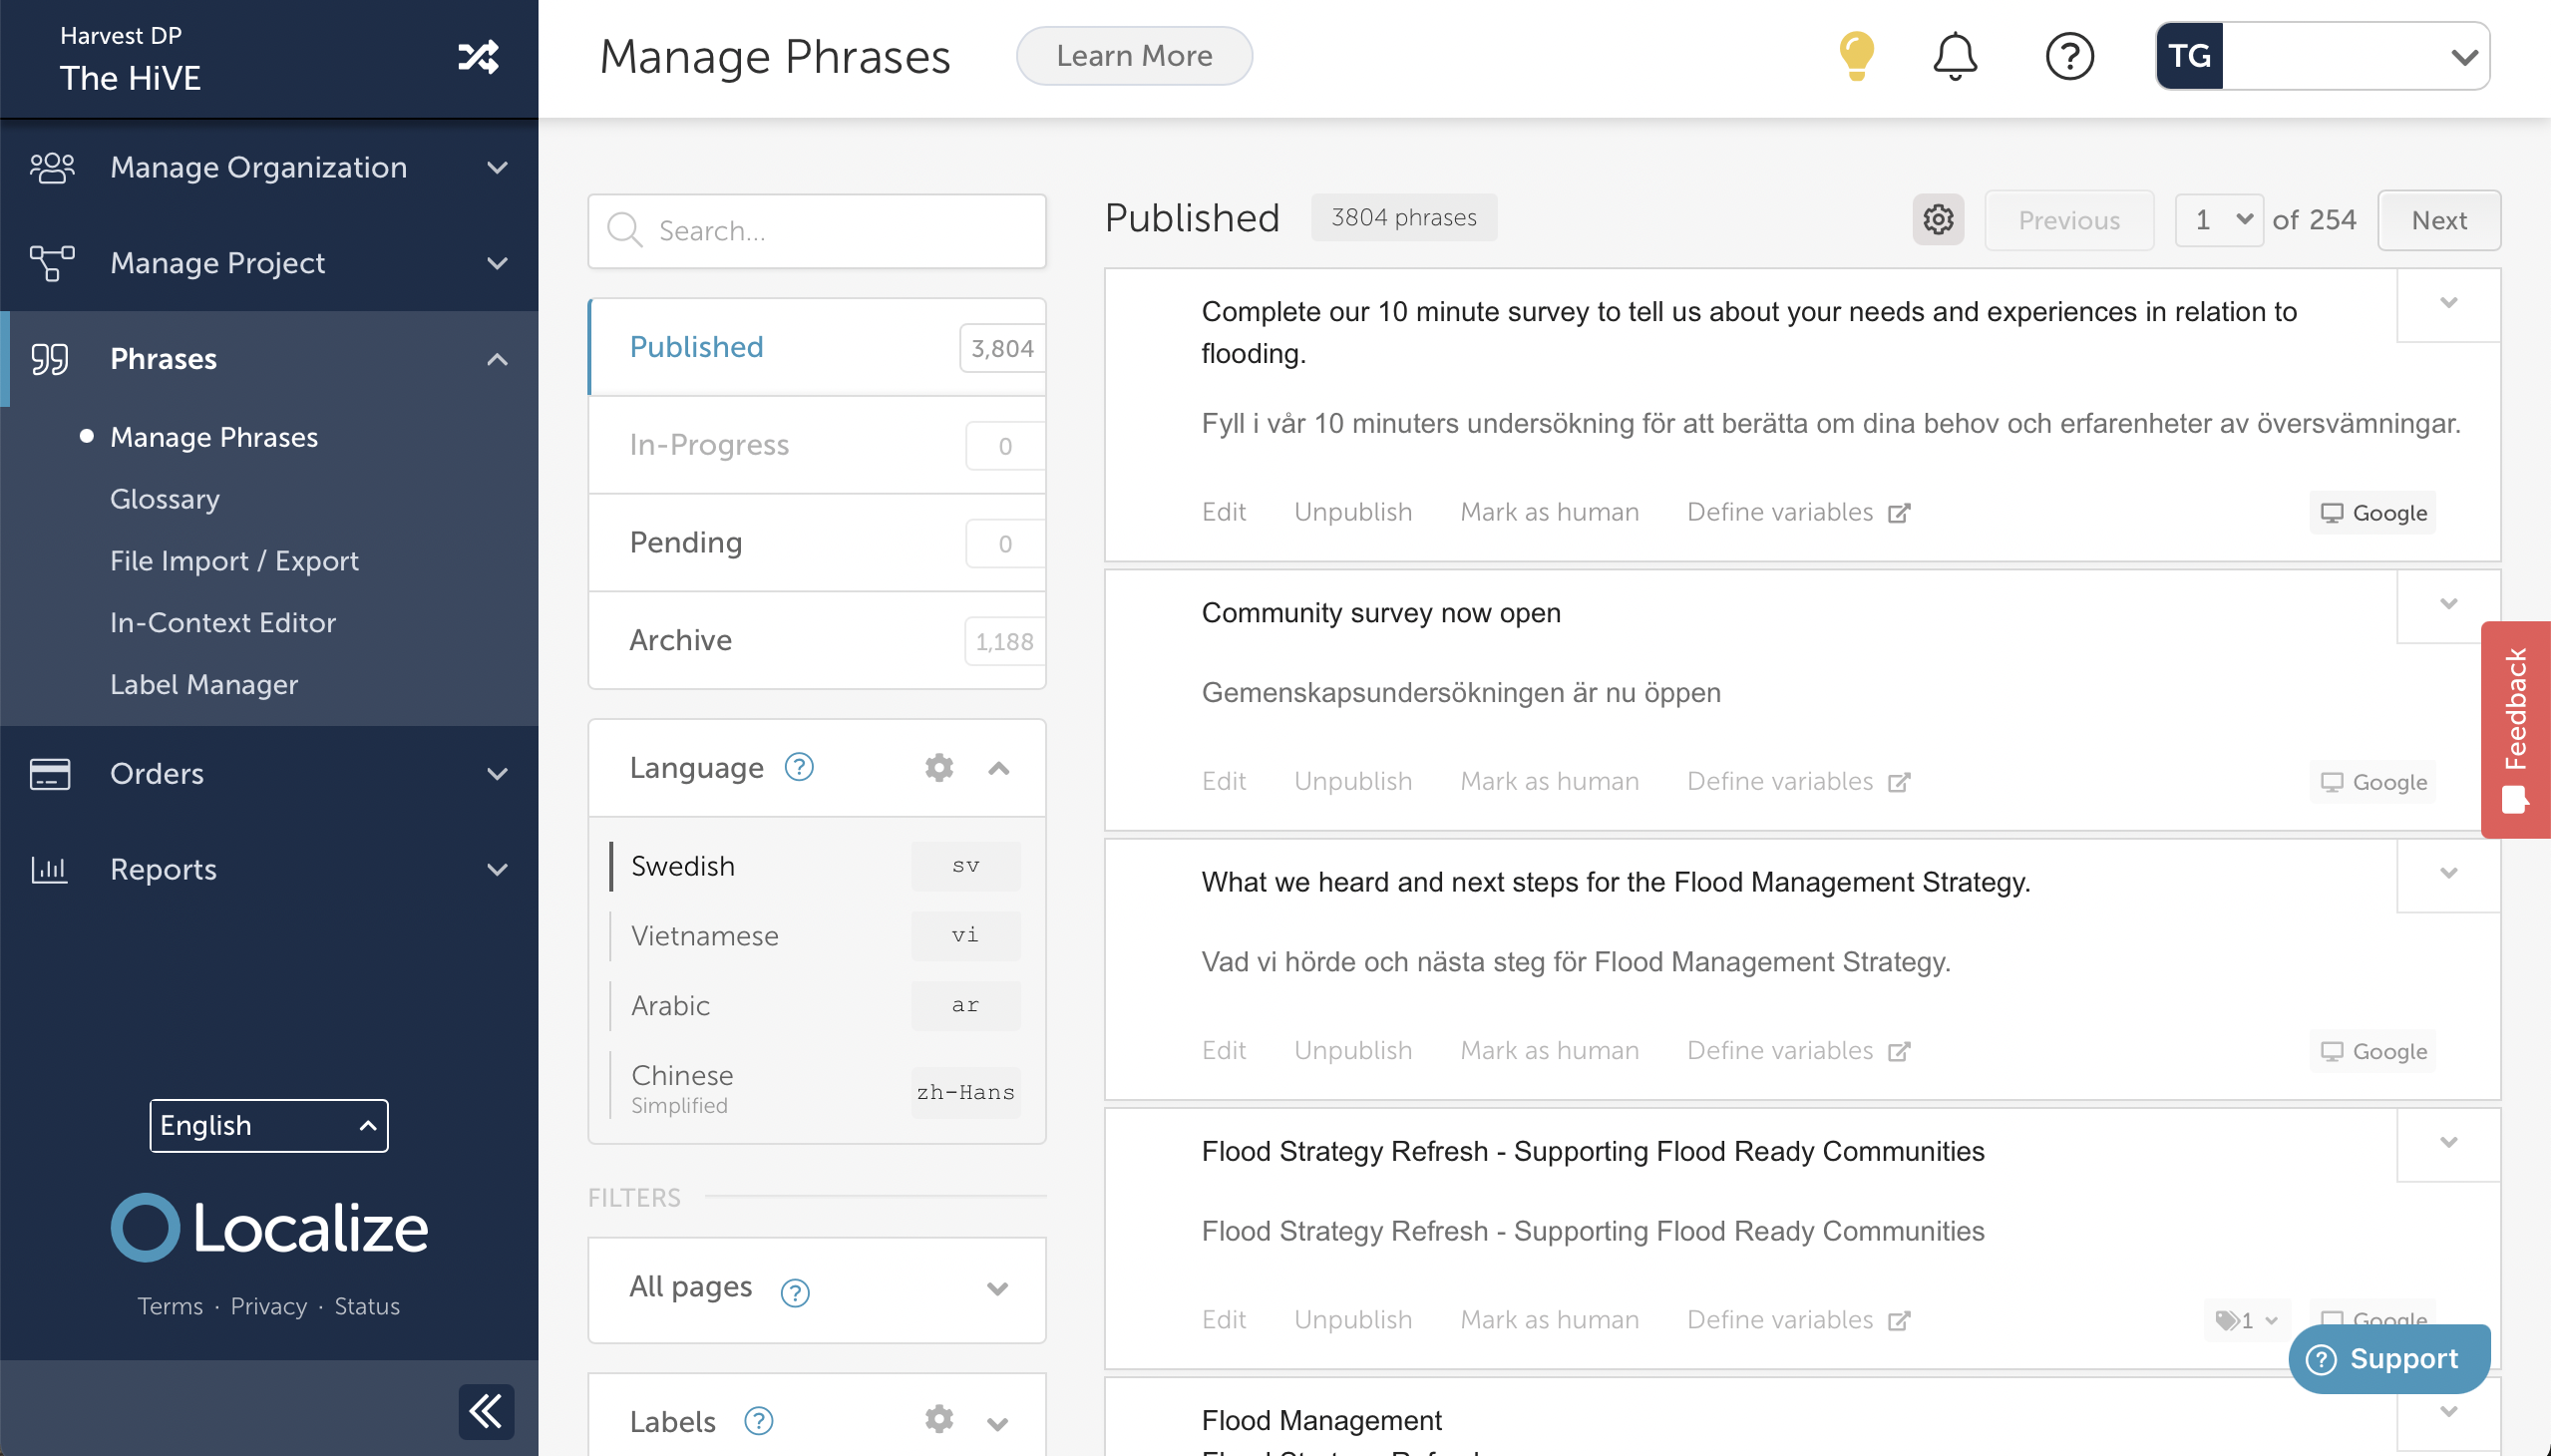Open the notifications bell icon
Image resolution: width=2551 pixels, height=1456 pixels.
tap(1953, 56)
